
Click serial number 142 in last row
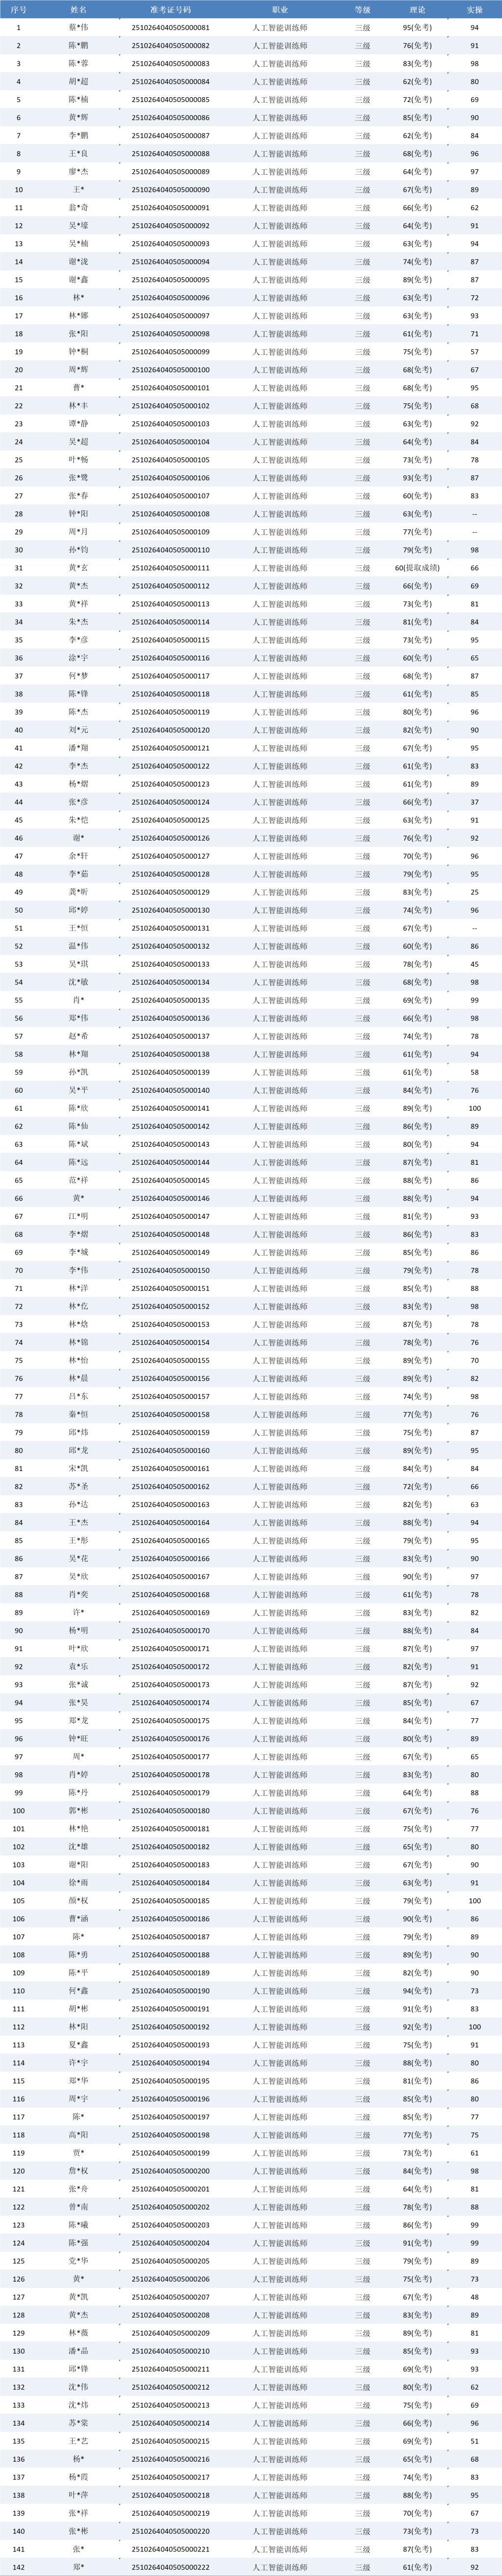19,2567
